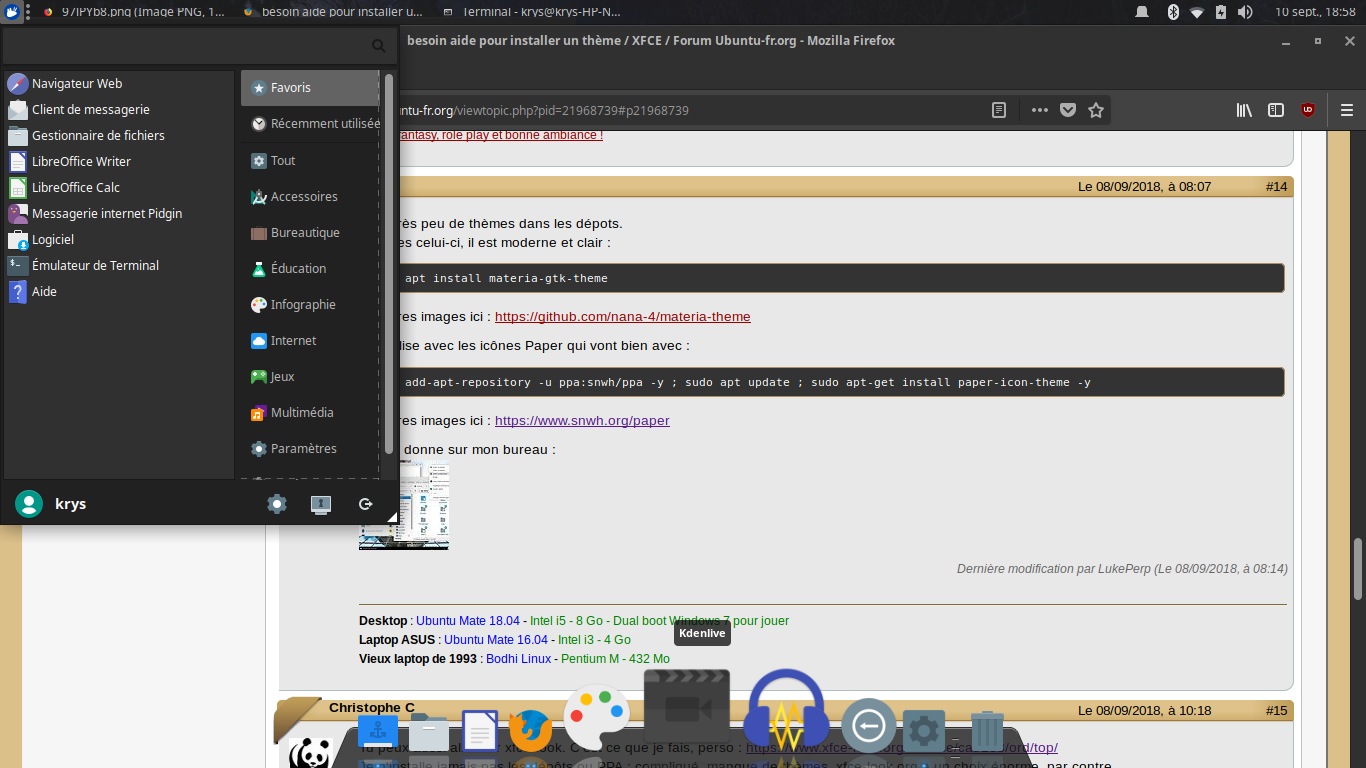
Task: Open Firefox library icon
Action: coord(1244,110)
